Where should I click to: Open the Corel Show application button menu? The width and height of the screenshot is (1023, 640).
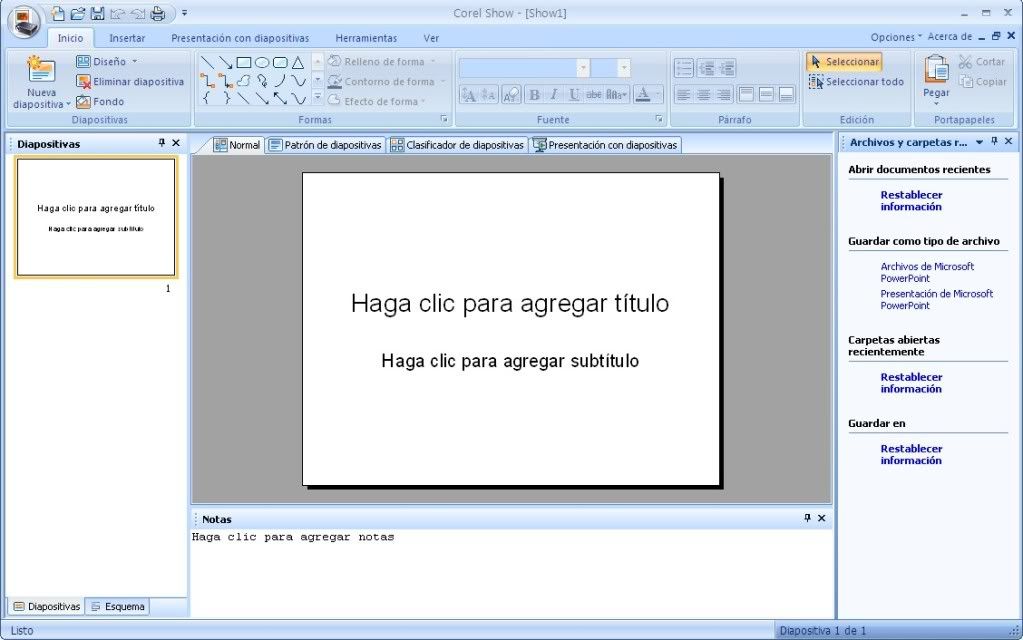(x=24, y=21)
